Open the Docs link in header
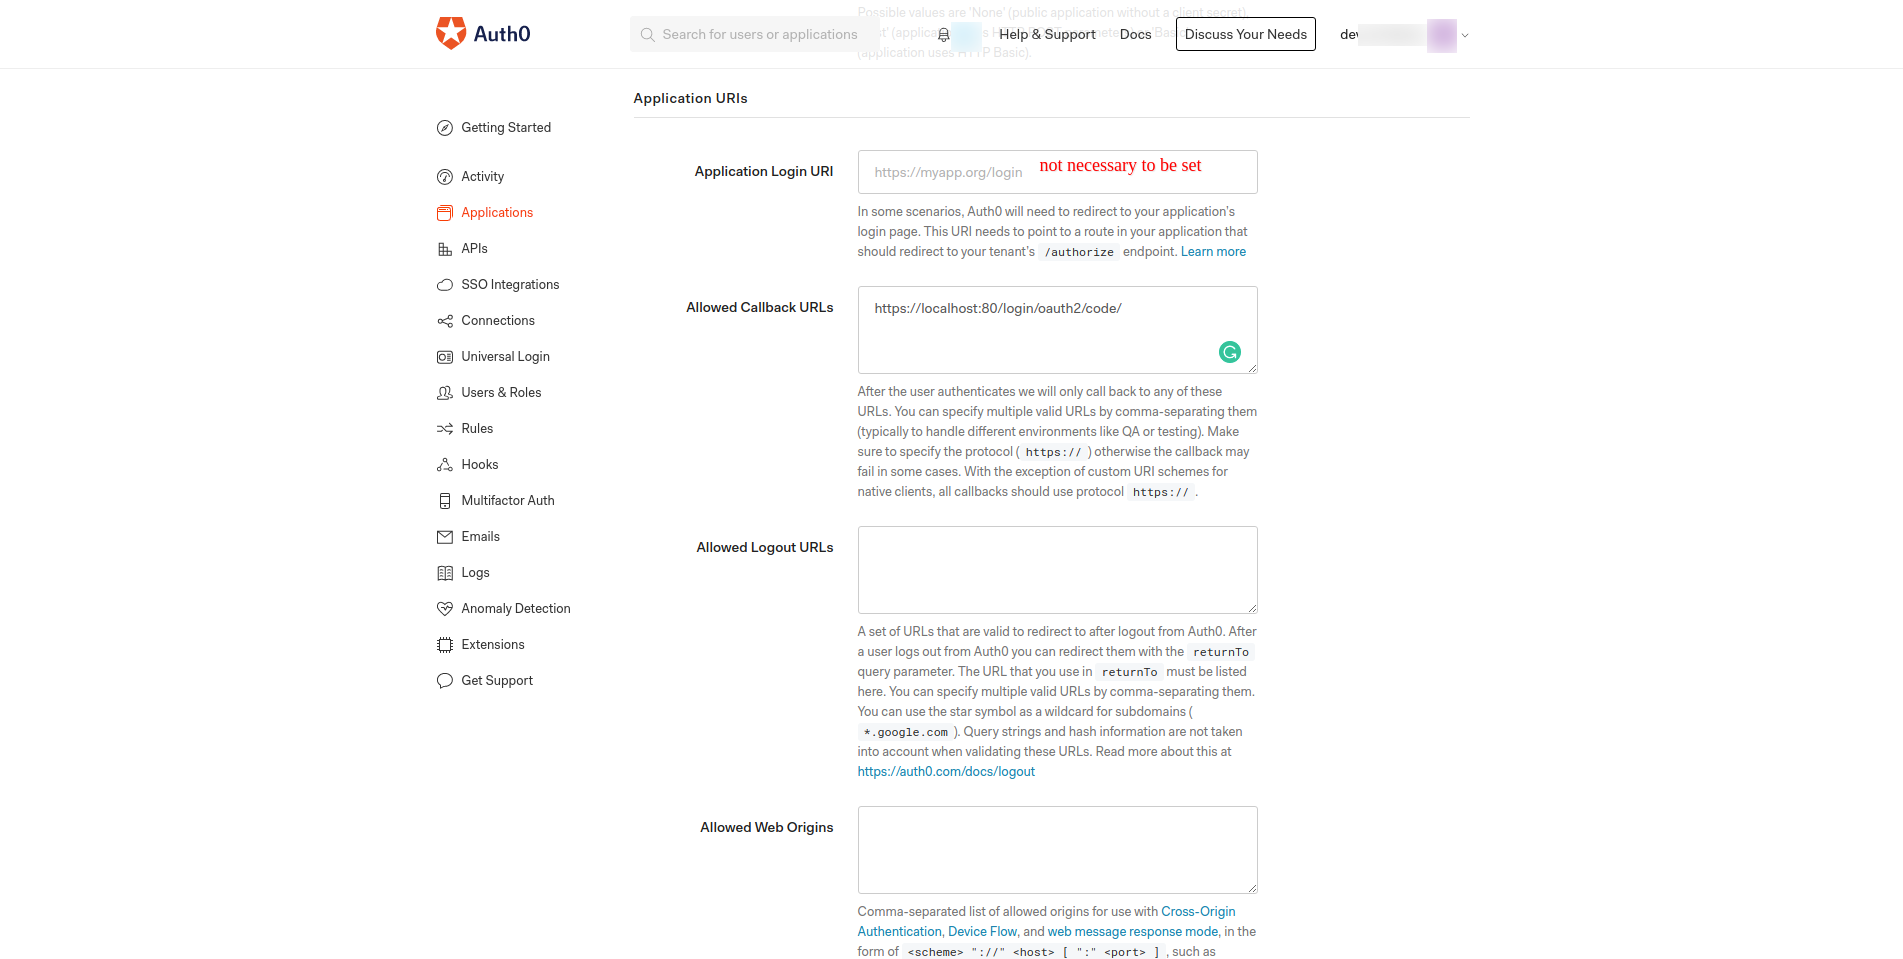The image size is (1903, 959). (1135, 34)
